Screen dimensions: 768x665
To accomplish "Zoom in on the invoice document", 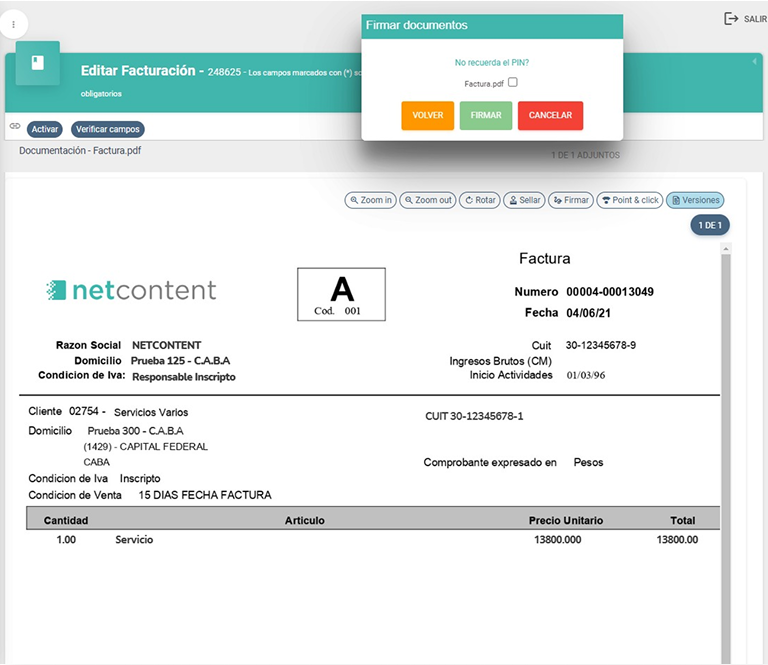I will pos(370,200).
